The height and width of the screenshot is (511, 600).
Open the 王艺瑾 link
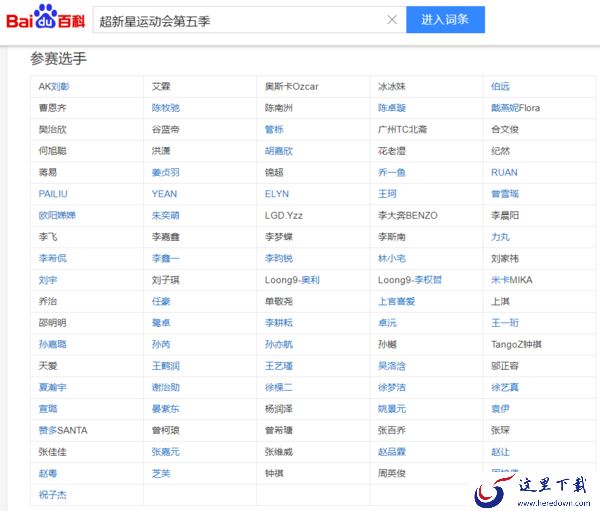click(x=279, y=366)
